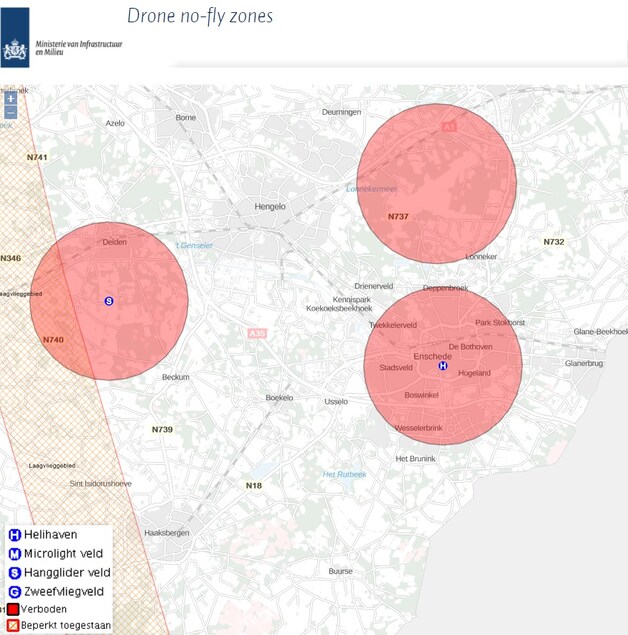
Task: Click the Helihaven legend text
Action: tap(51, 535)
